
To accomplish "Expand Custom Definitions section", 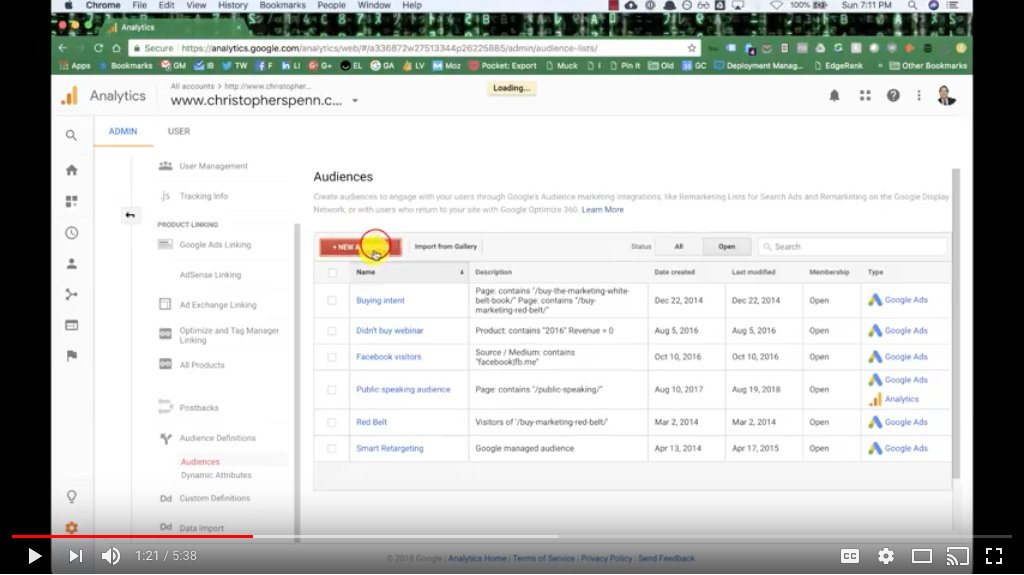I will coord(215,498).
